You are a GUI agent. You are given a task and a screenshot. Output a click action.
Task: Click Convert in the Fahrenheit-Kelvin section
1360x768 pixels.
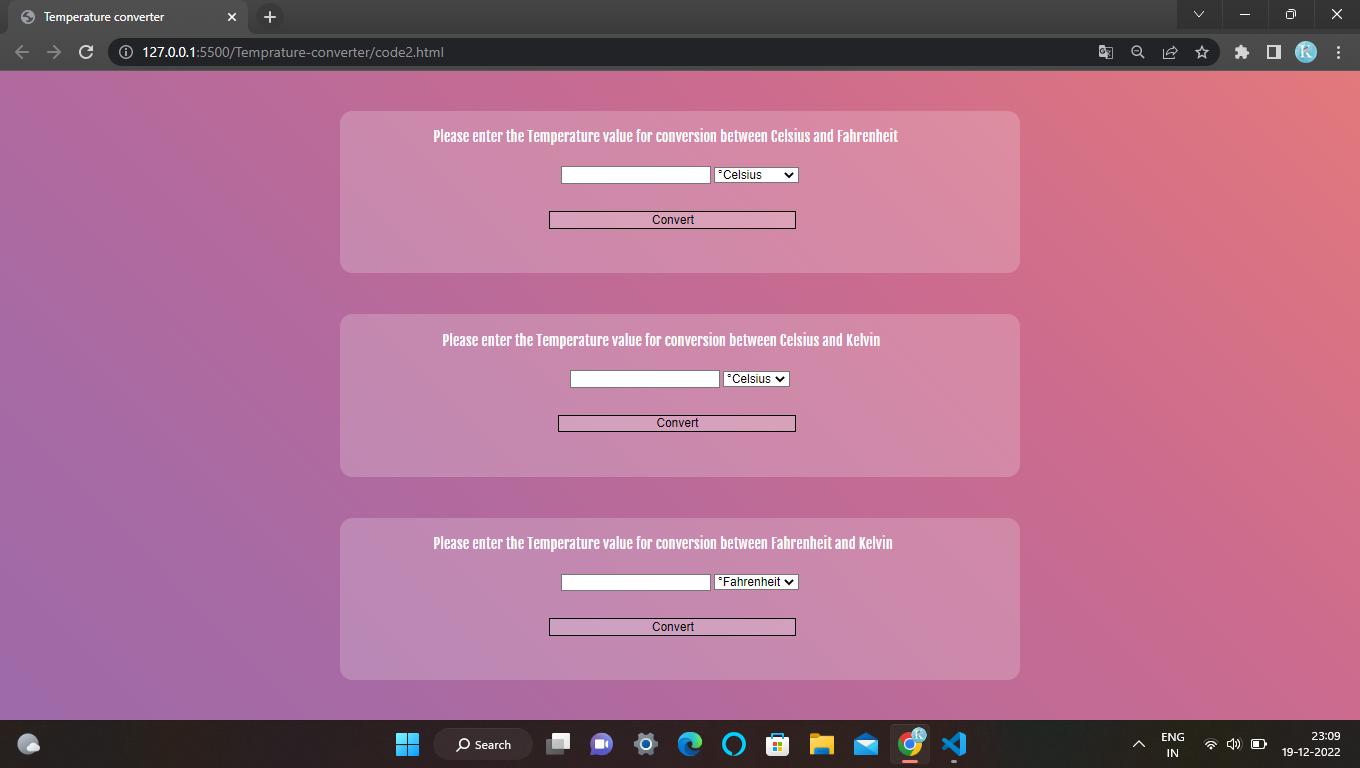671,626
